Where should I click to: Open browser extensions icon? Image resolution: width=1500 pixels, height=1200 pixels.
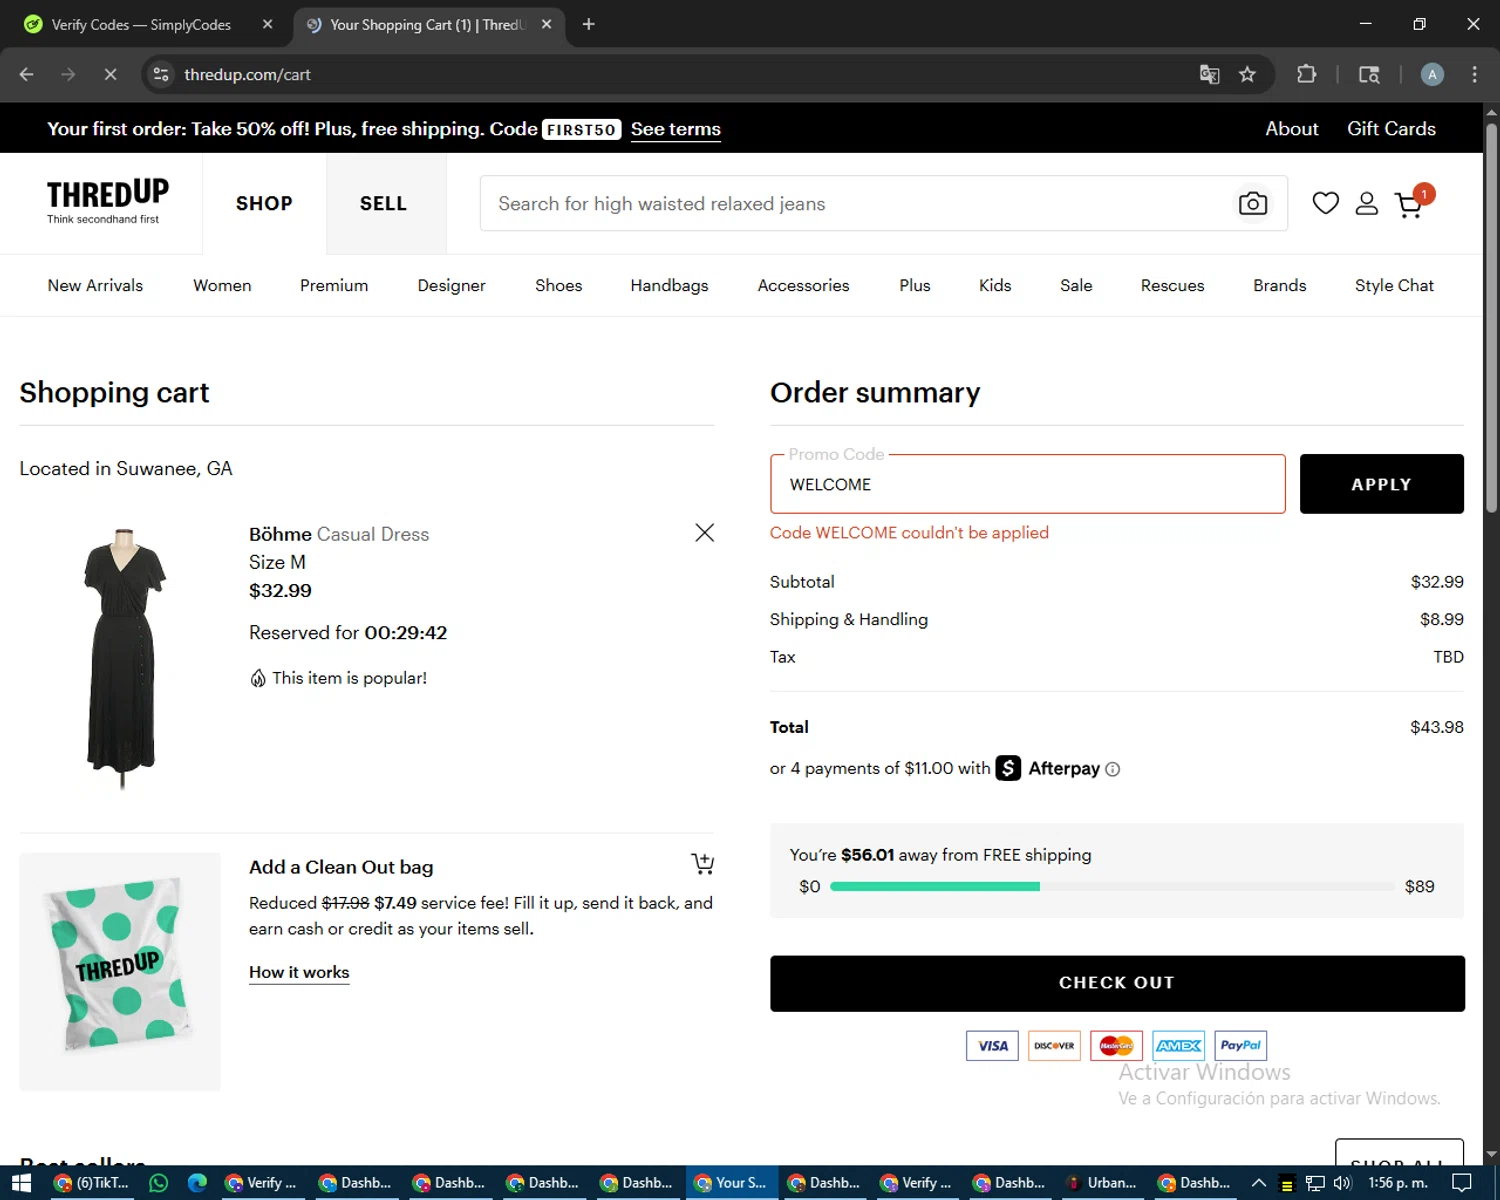click(x=1306, y=74)
